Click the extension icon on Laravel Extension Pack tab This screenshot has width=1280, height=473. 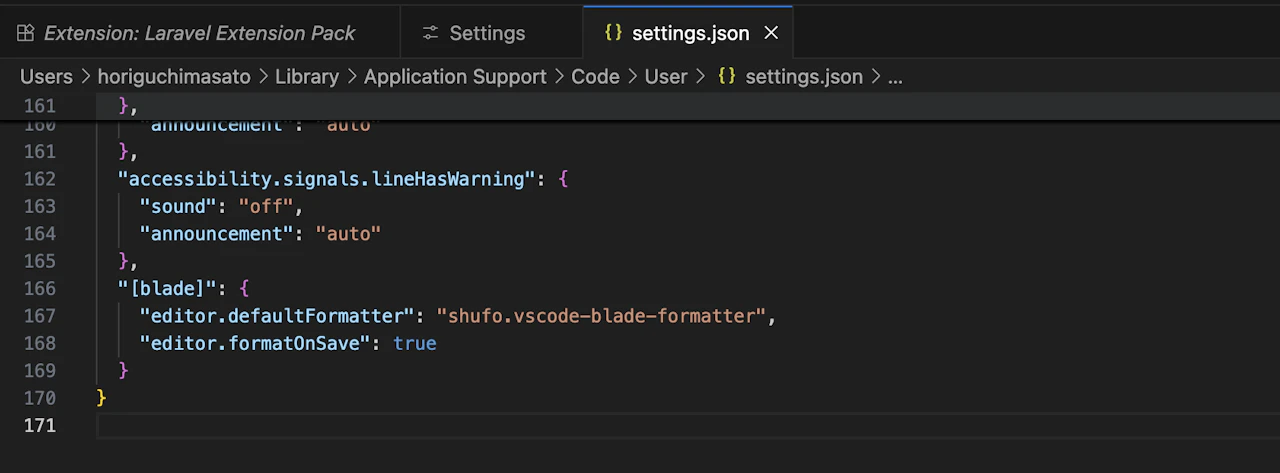(27, 33)
